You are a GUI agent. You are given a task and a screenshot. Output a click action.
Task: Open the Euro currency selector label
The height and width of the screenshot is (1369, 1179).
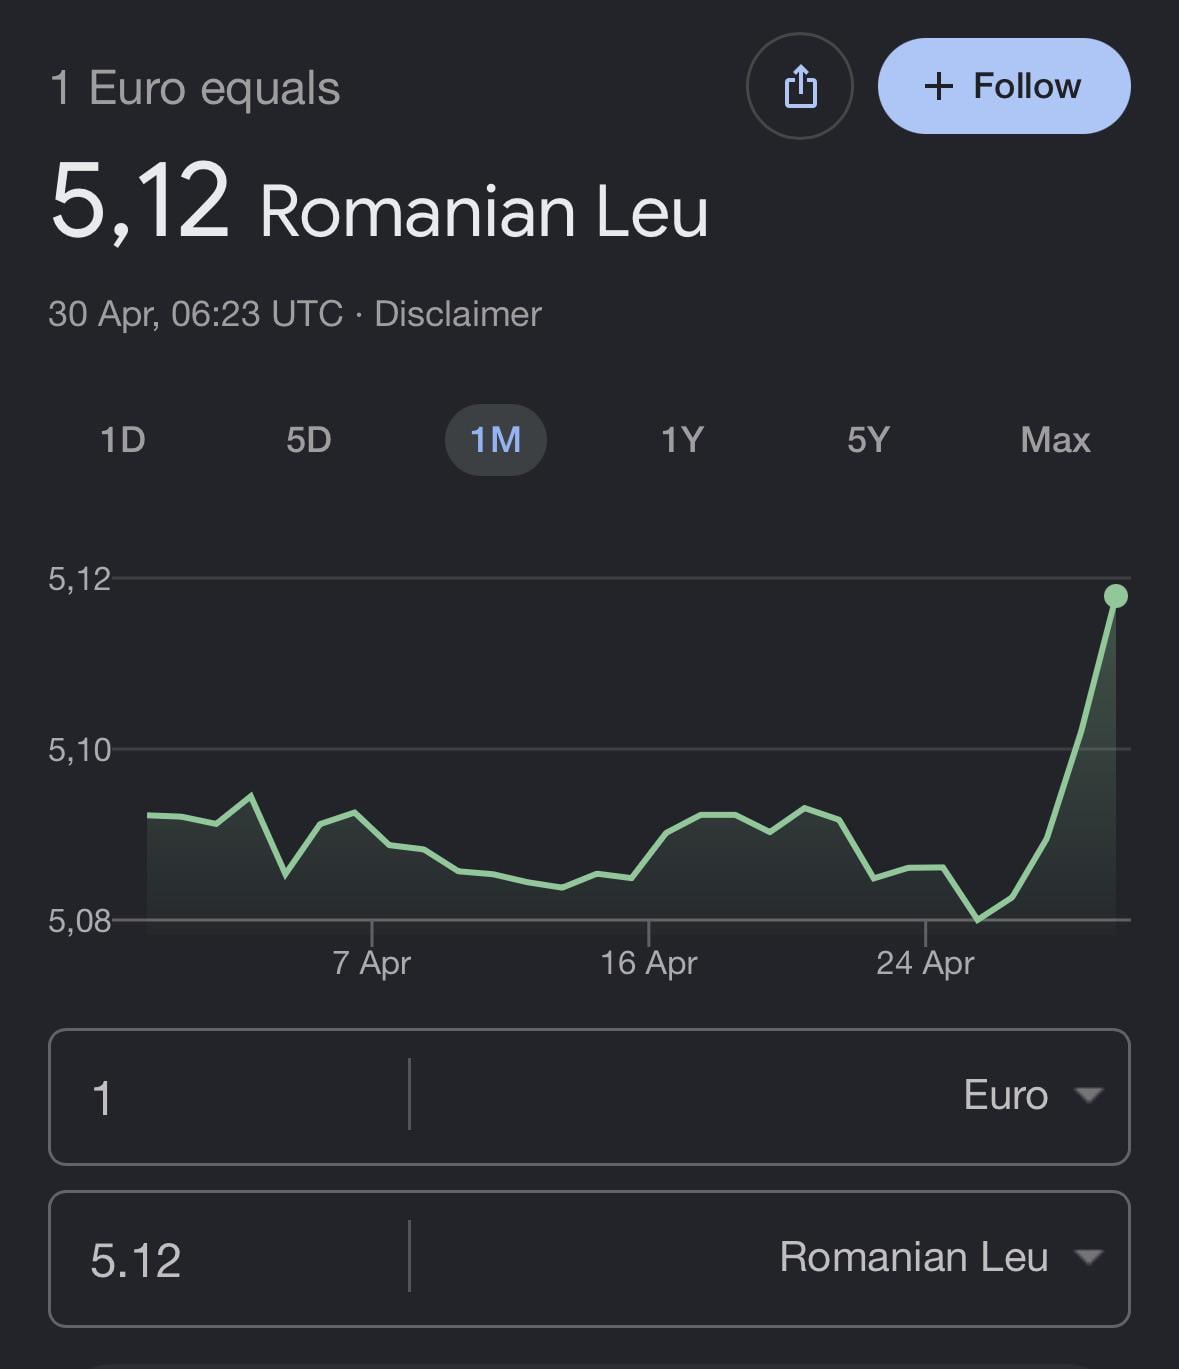coord(1005,1095)
